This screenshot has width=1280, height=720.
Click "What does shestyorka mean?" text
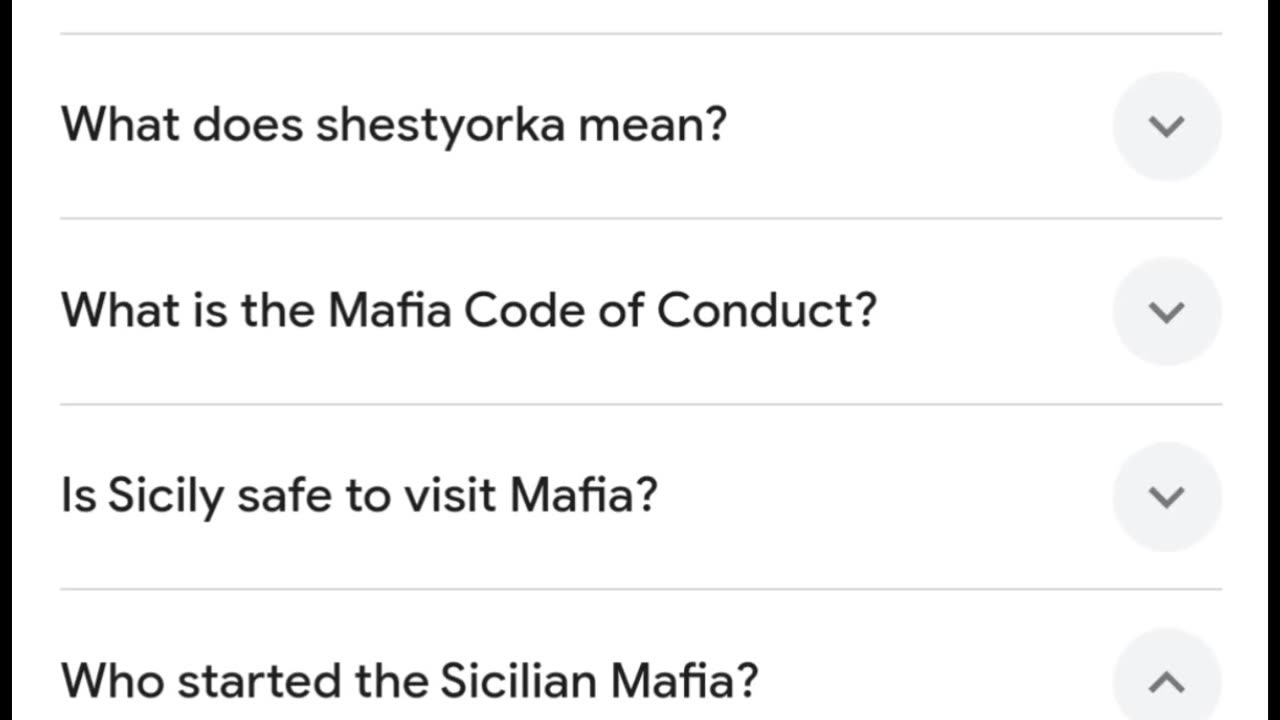pos(394,125)
